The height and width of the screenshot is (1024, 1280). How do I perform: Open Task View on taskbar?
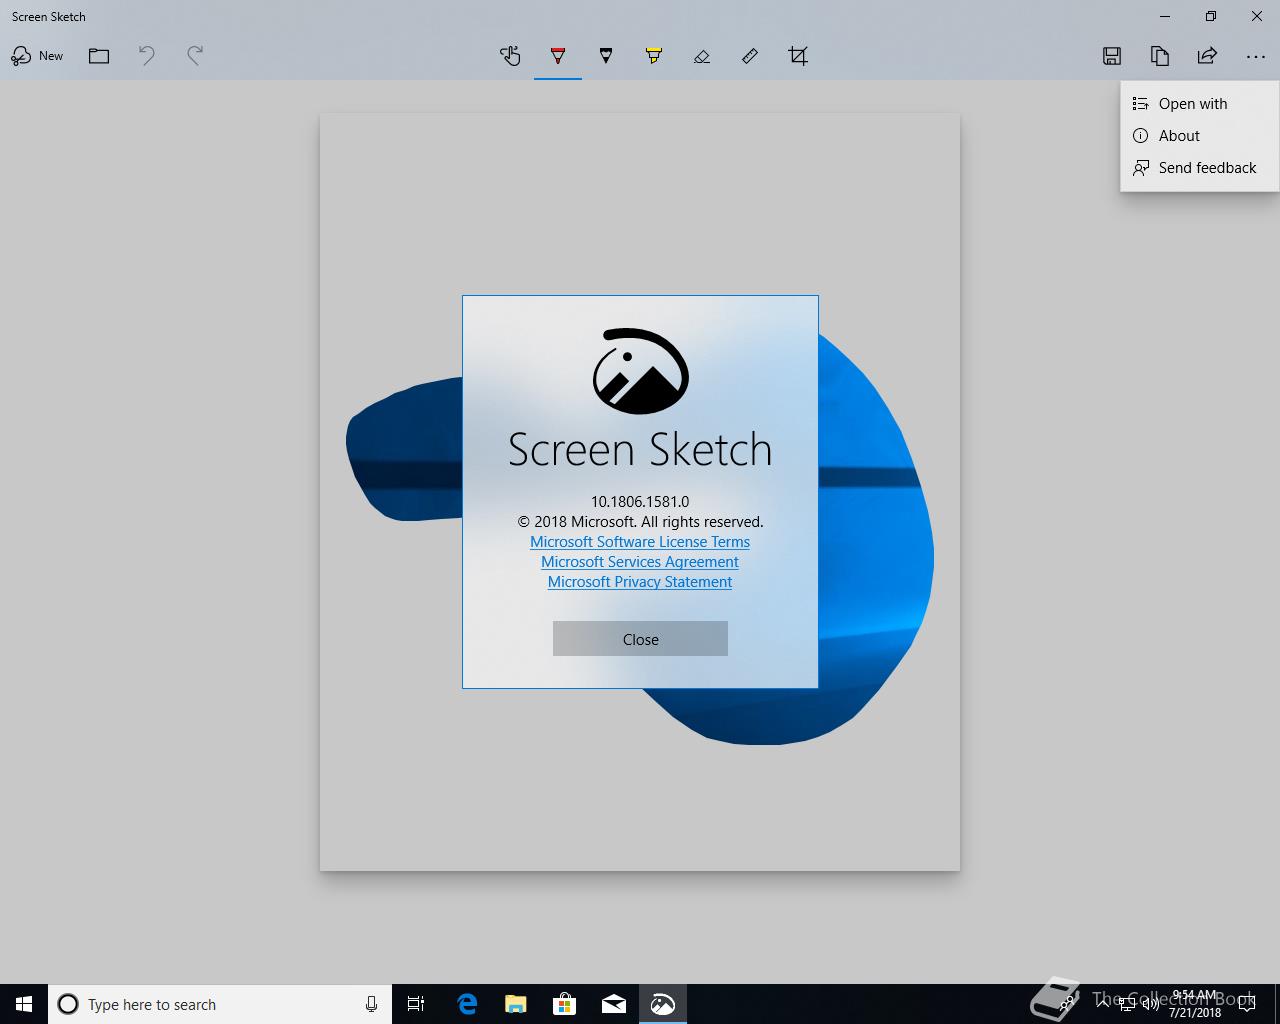coord(416,1004)
